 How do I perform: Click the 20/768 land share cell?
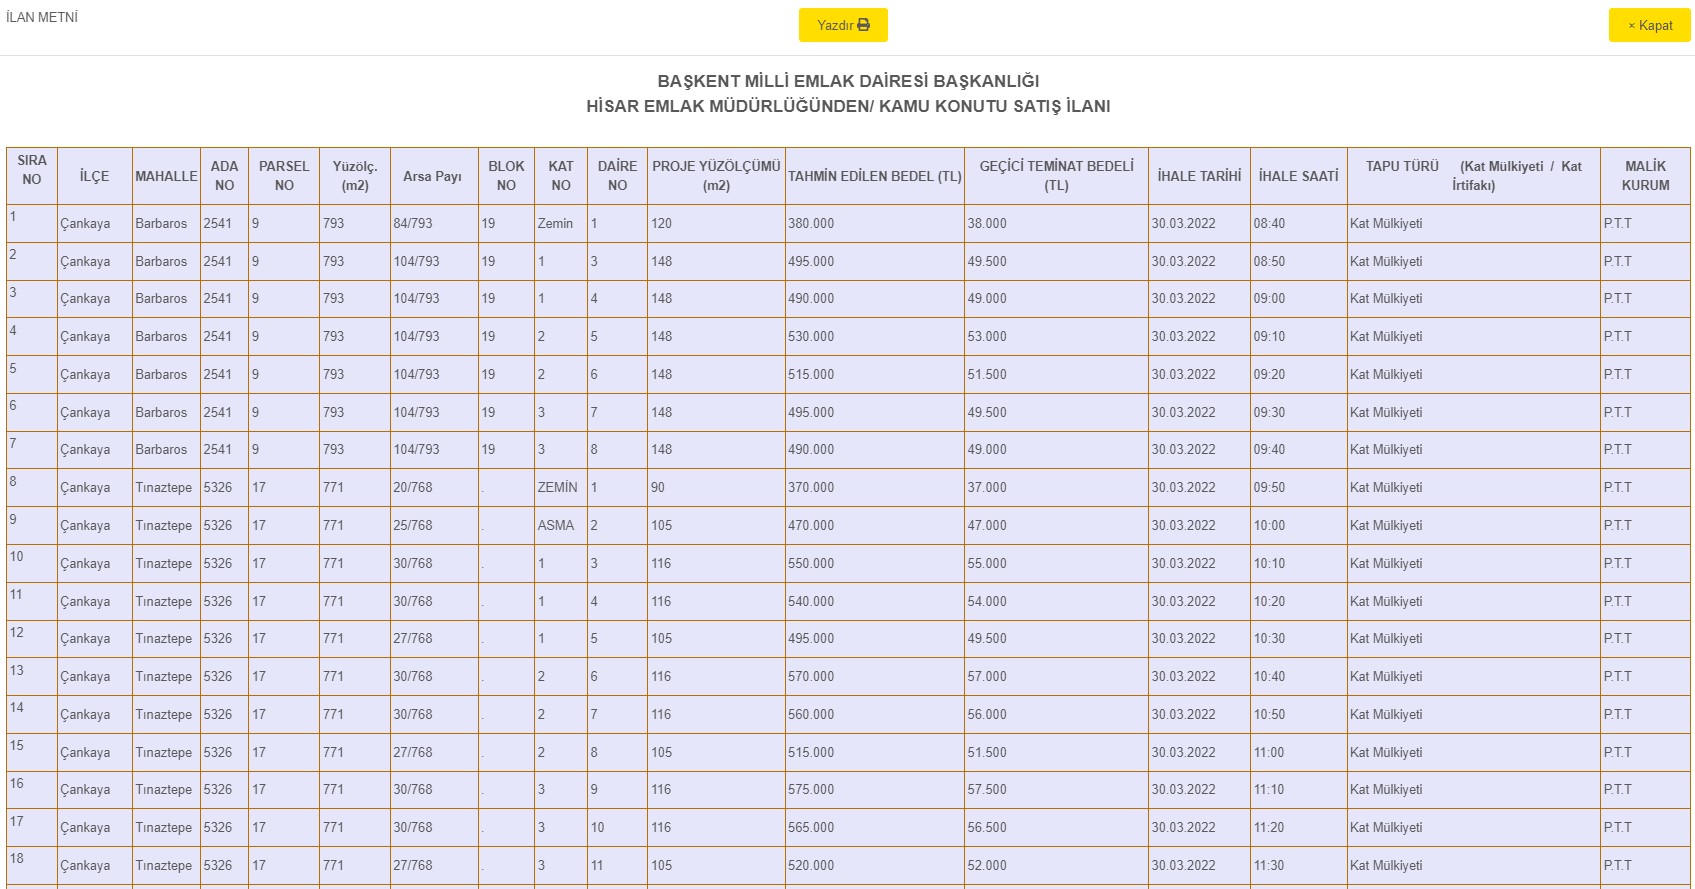click(434, 487)
